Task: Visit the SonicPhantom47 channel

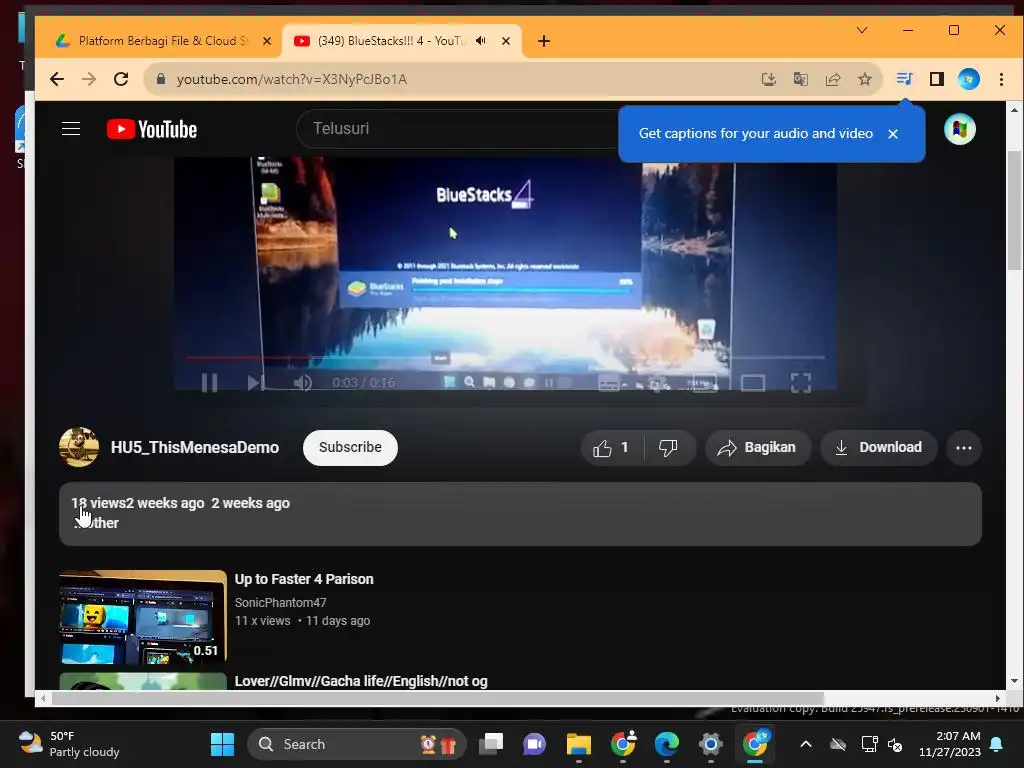Action: pyautogui.click(x=280, y=603)
